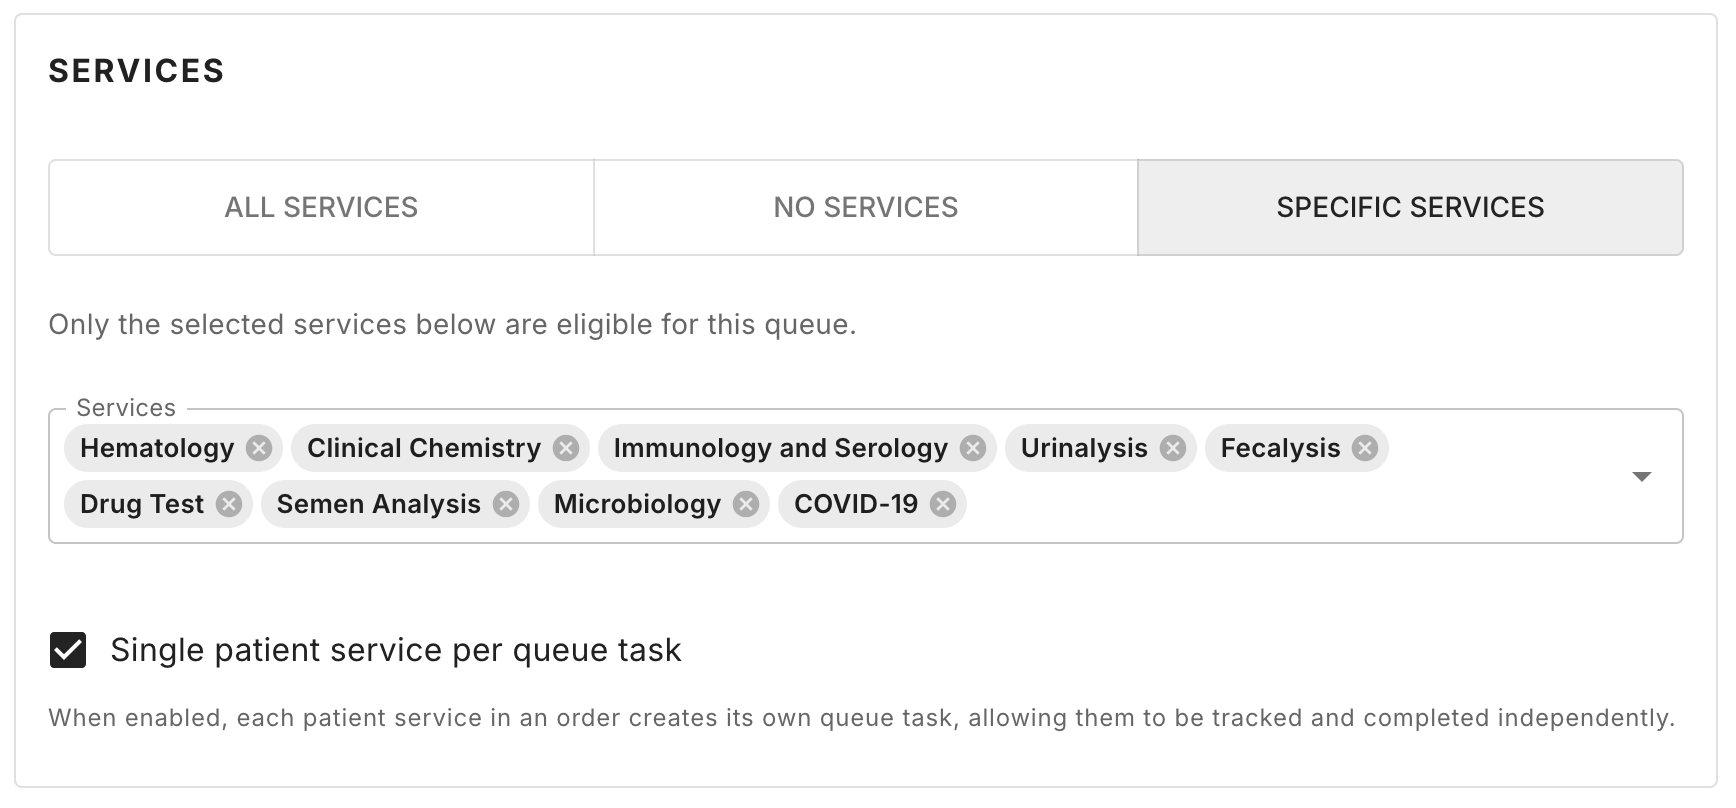Remove the Semen Analysis chip
Screen dimensions: 1736x808
(506, 504)
